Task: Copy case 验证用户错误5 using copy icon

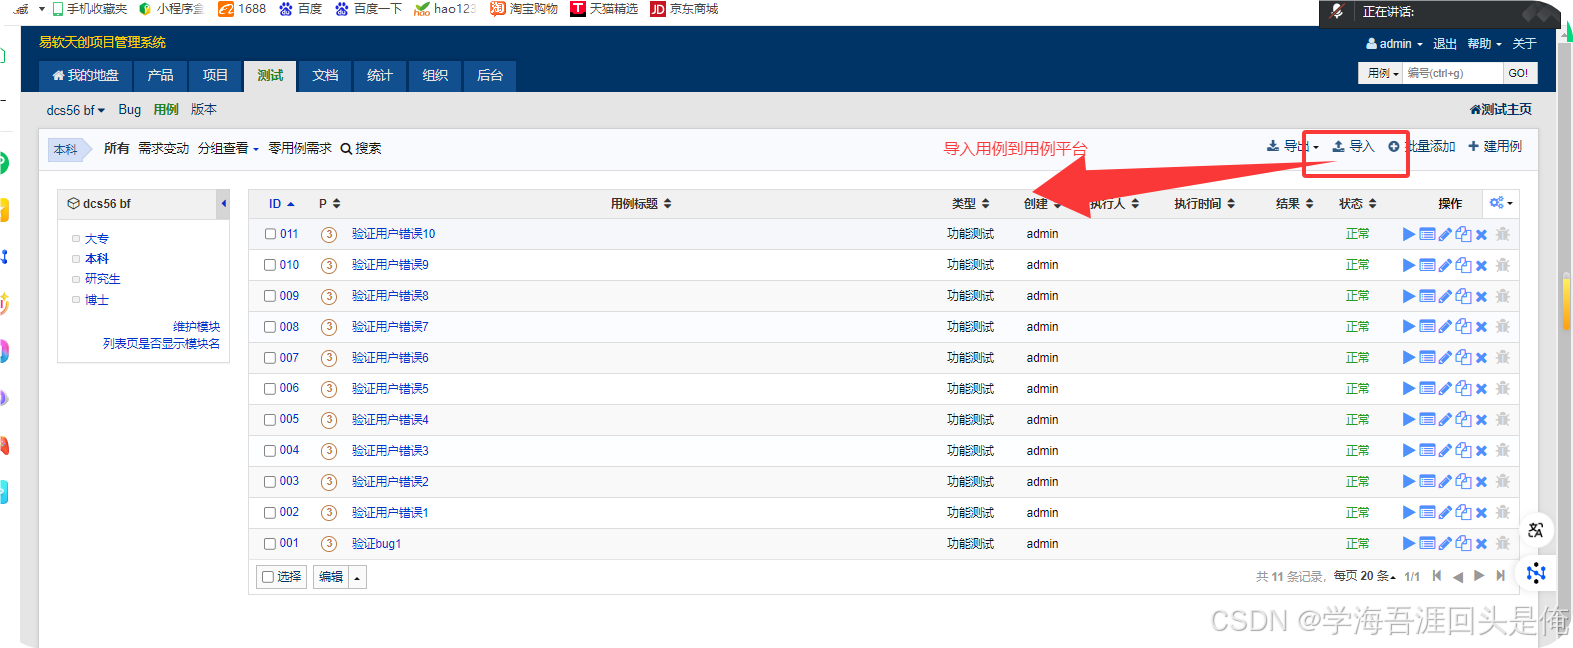Action: (1464, 389)
